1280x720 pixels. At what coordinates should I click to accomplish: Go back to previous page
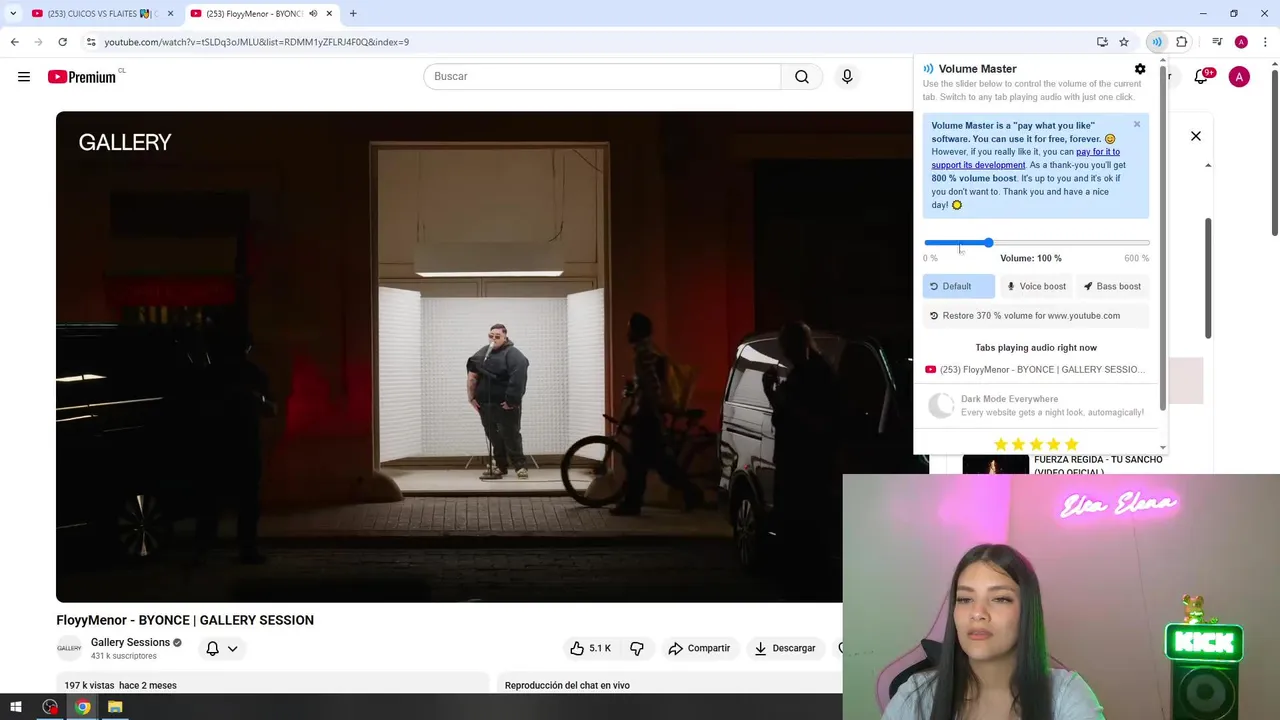click(14, 42)
